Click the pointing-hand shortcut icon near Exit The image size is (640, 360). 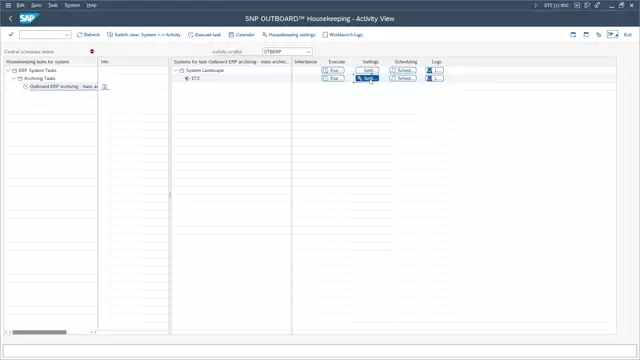(598, 35)
